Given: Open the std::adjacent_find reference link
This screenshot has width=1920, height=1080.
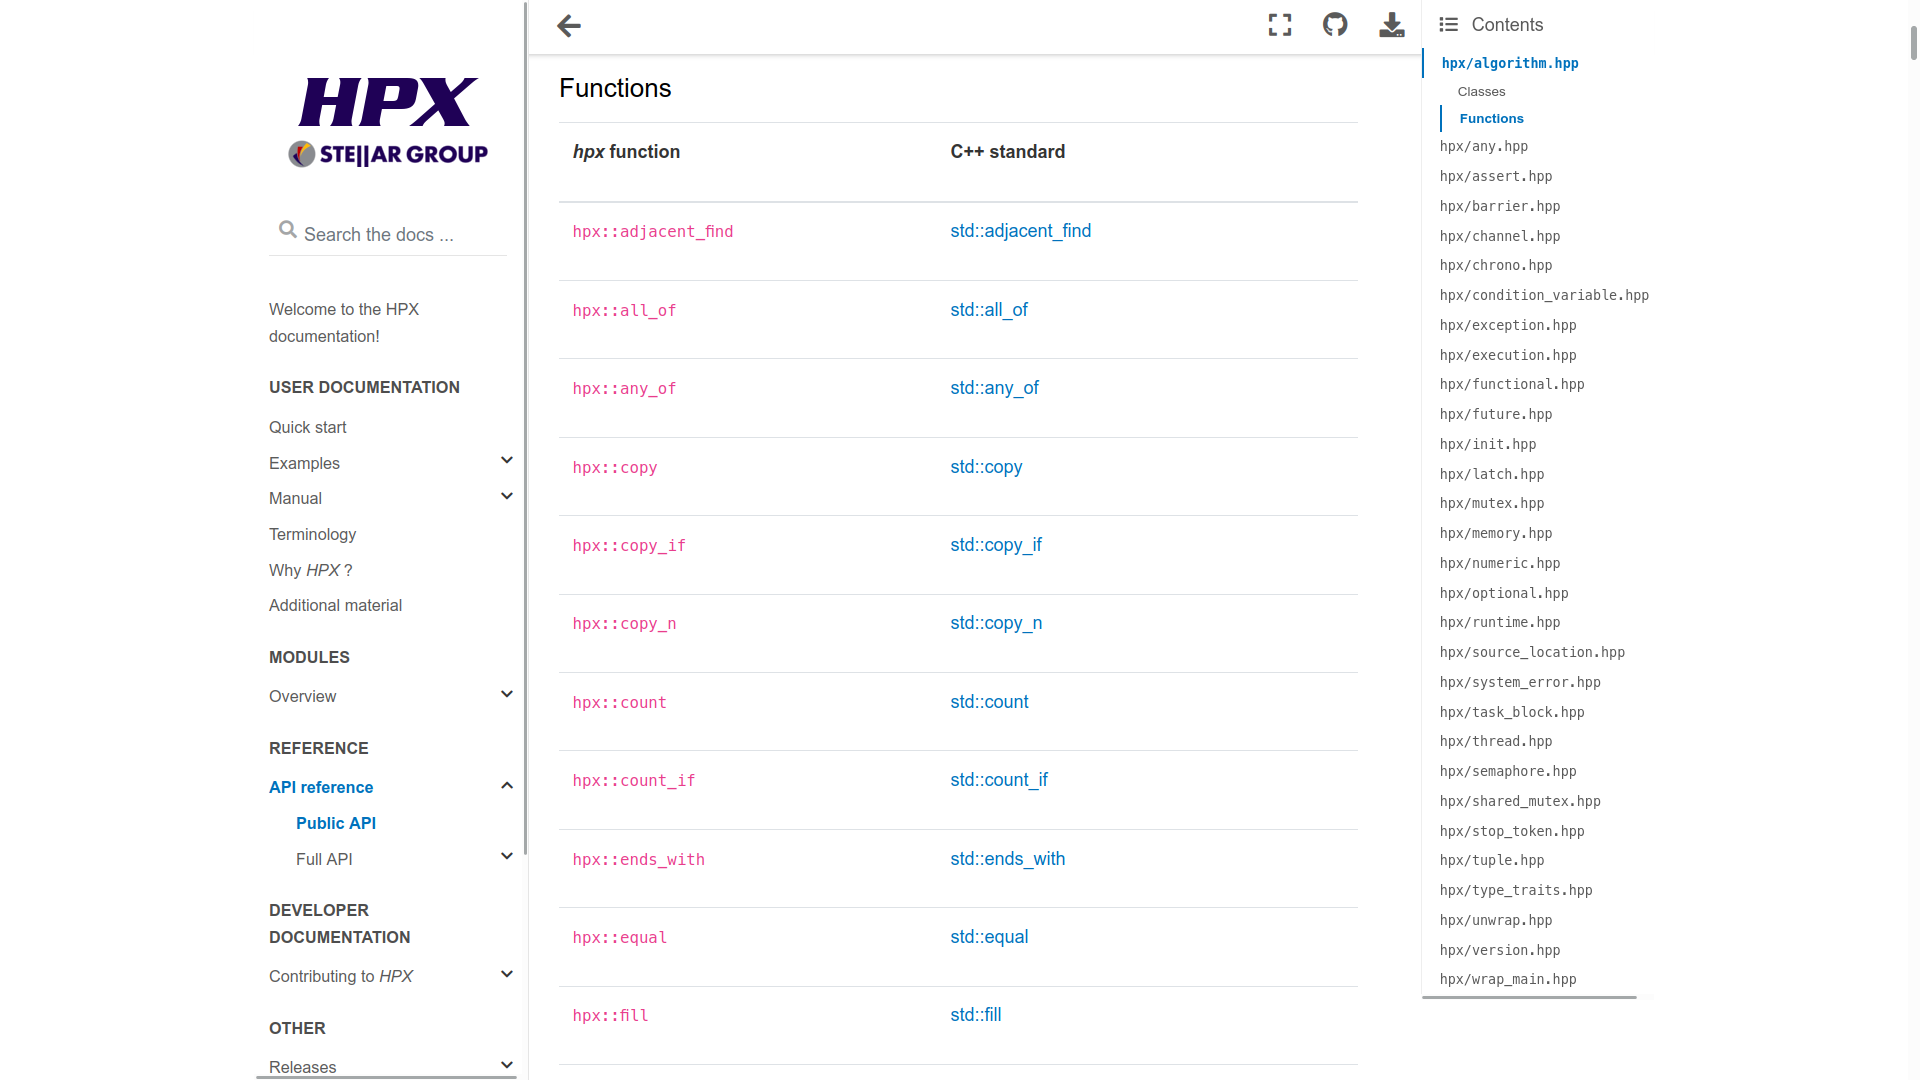Looking at the screenshot, I should [1020, 231].
